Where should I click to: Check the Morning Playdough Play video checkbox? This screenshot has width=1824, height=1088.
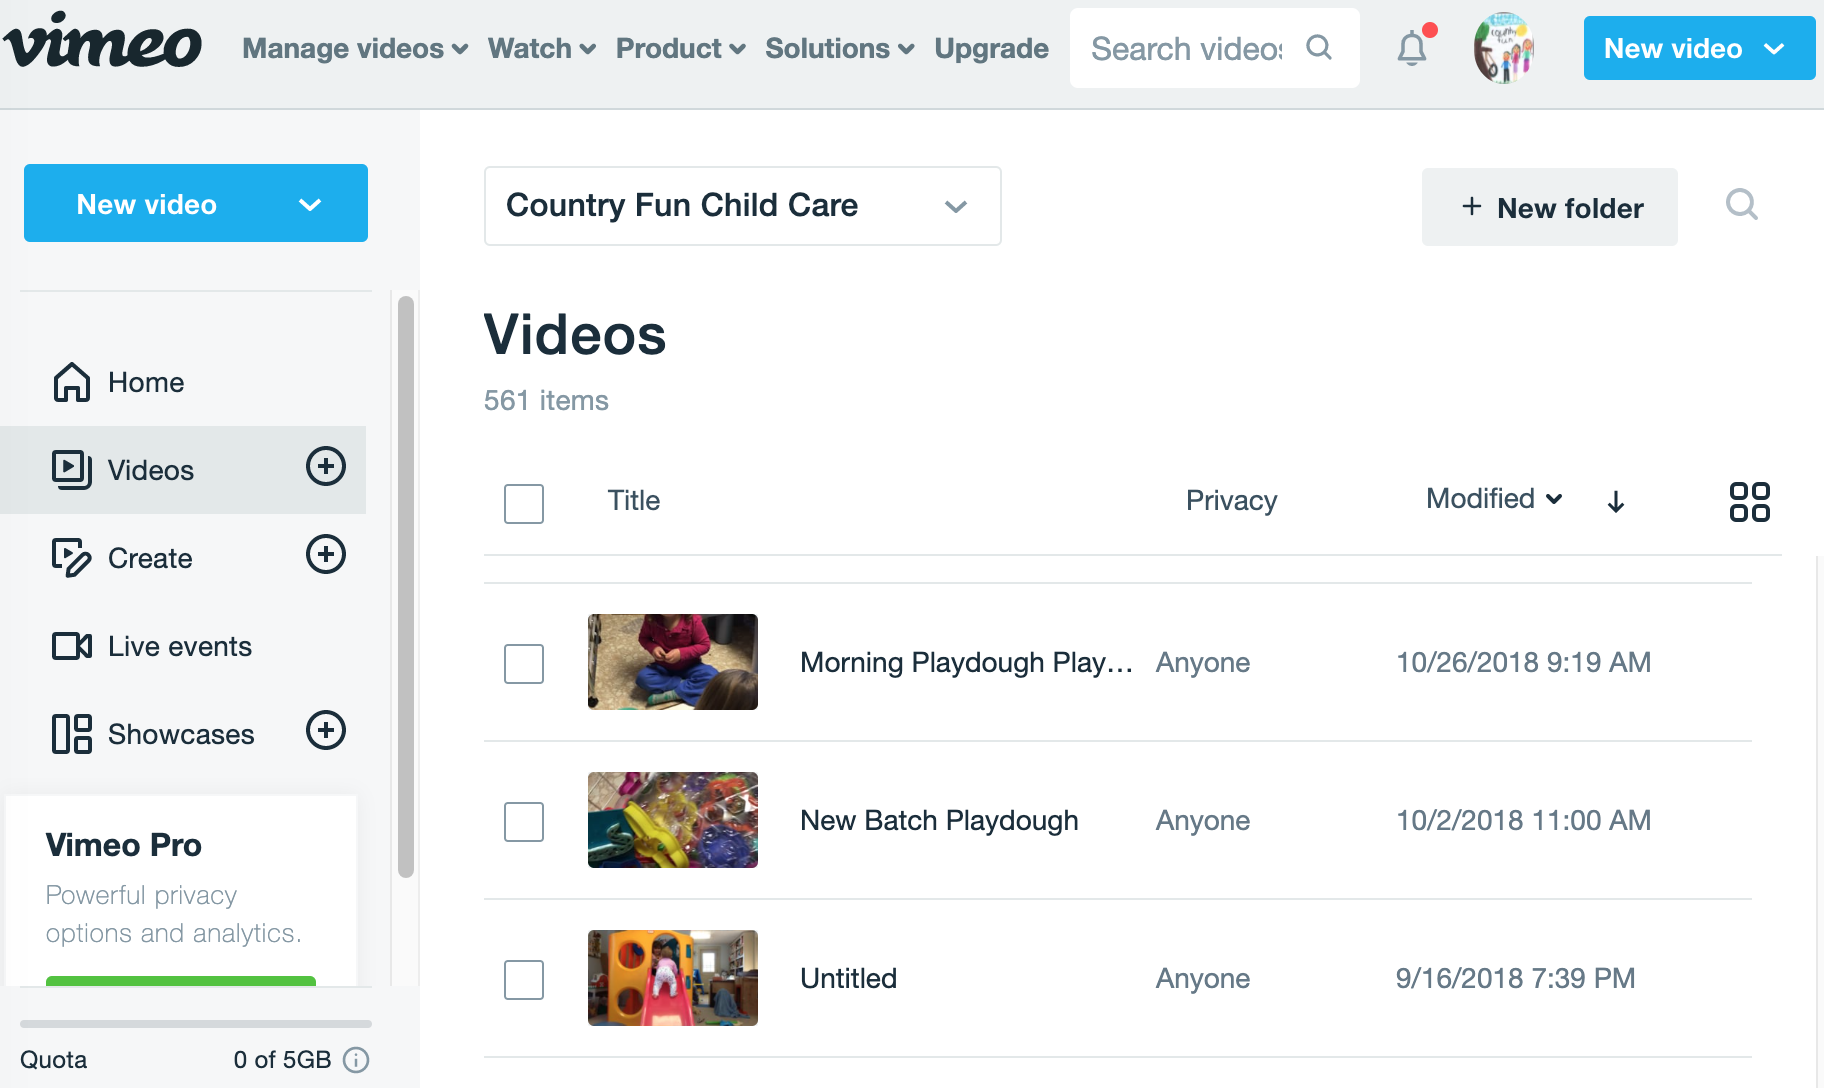point(524,664)
